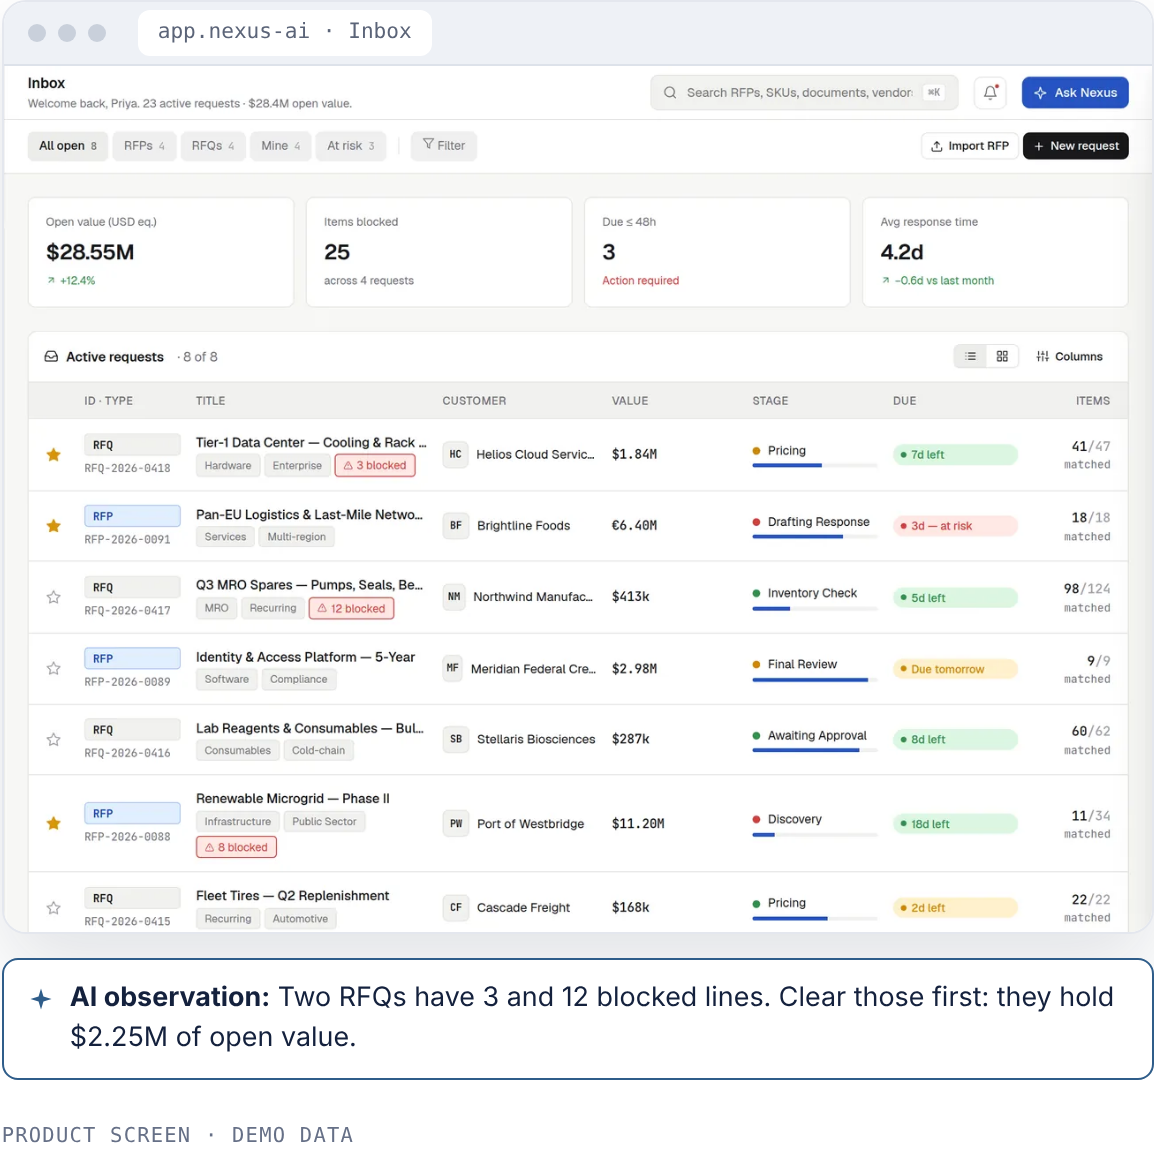This screenshot has height=1154, width=1154.
Task: Open the Avg response time card
Action: pyautogui.click(x=995, y=252)
